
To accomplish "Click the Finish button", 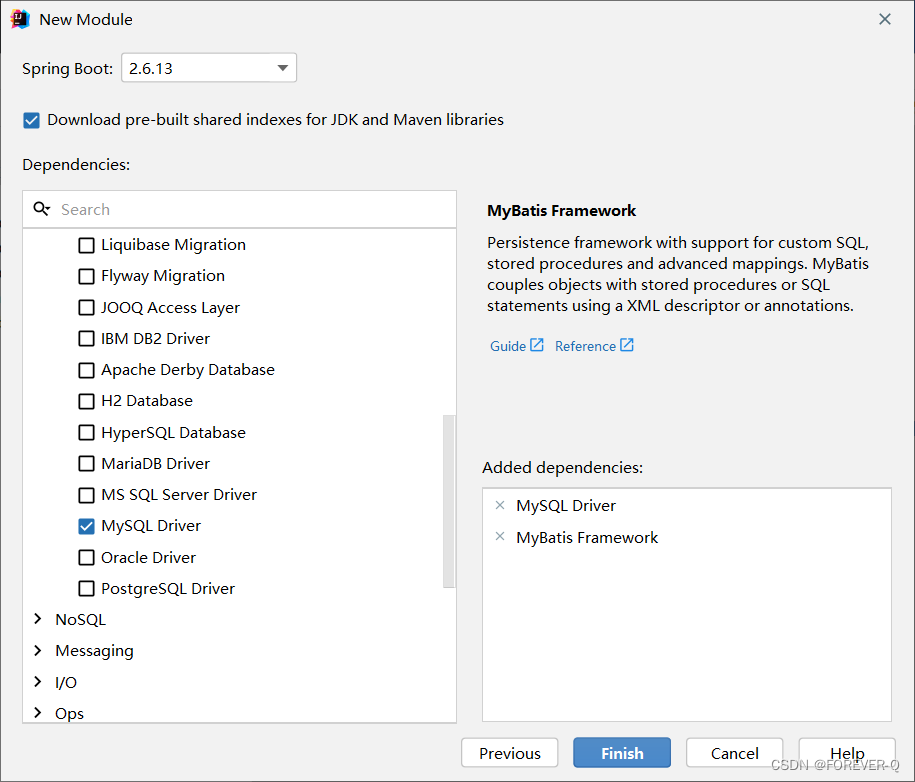I will pyautogui.click(x=622, y=753).
